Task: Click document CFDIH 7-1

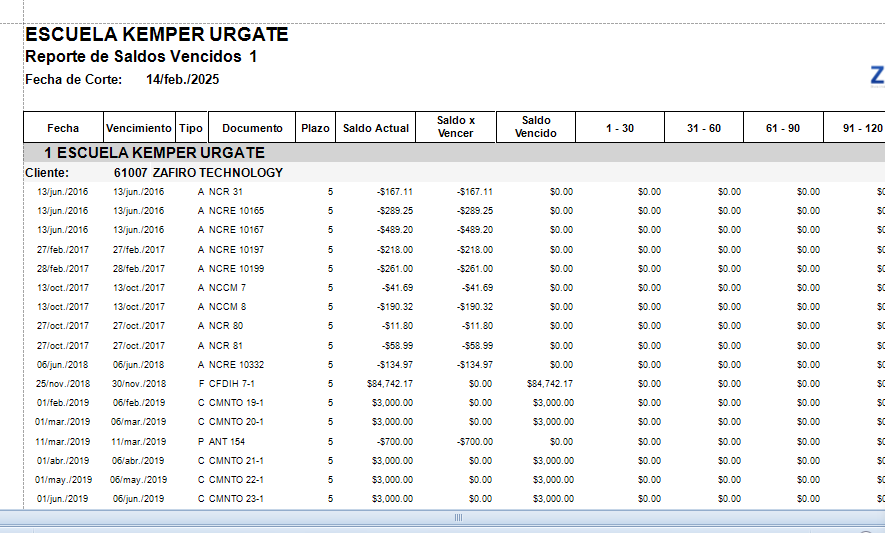Action: tap(231, 384)
